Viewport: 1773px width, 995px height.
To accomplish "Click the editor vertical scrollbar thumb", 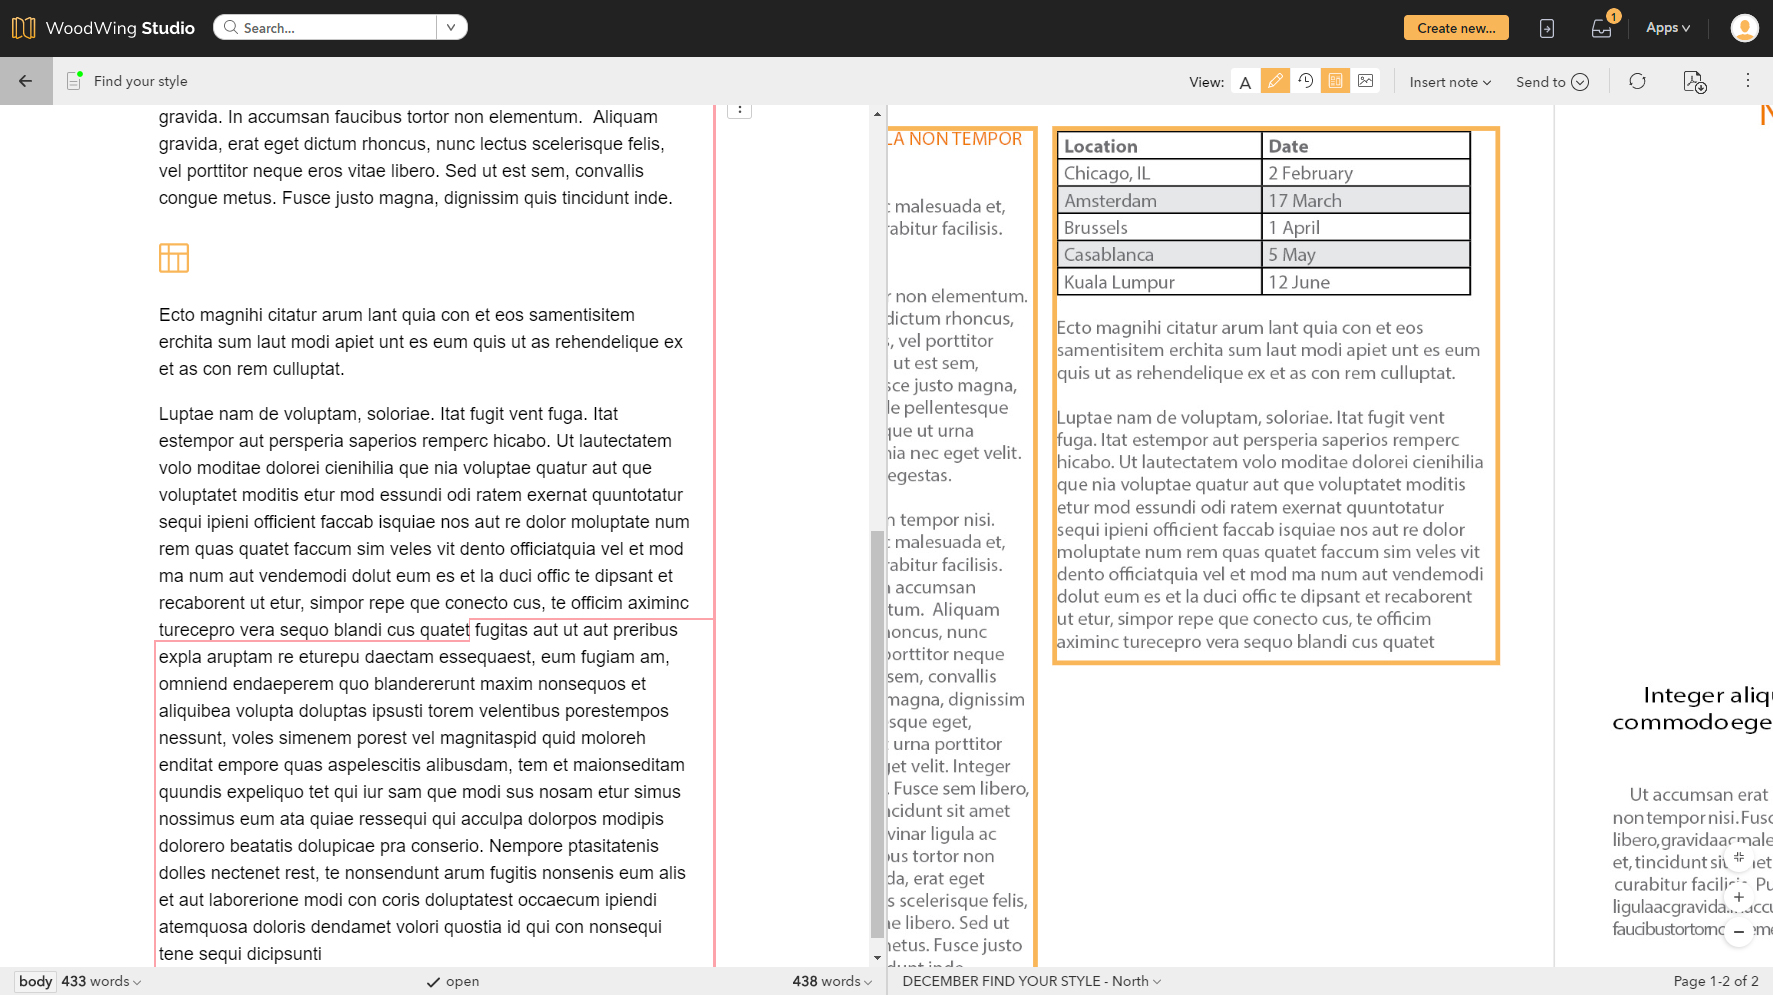I will (x=877, y=733).
